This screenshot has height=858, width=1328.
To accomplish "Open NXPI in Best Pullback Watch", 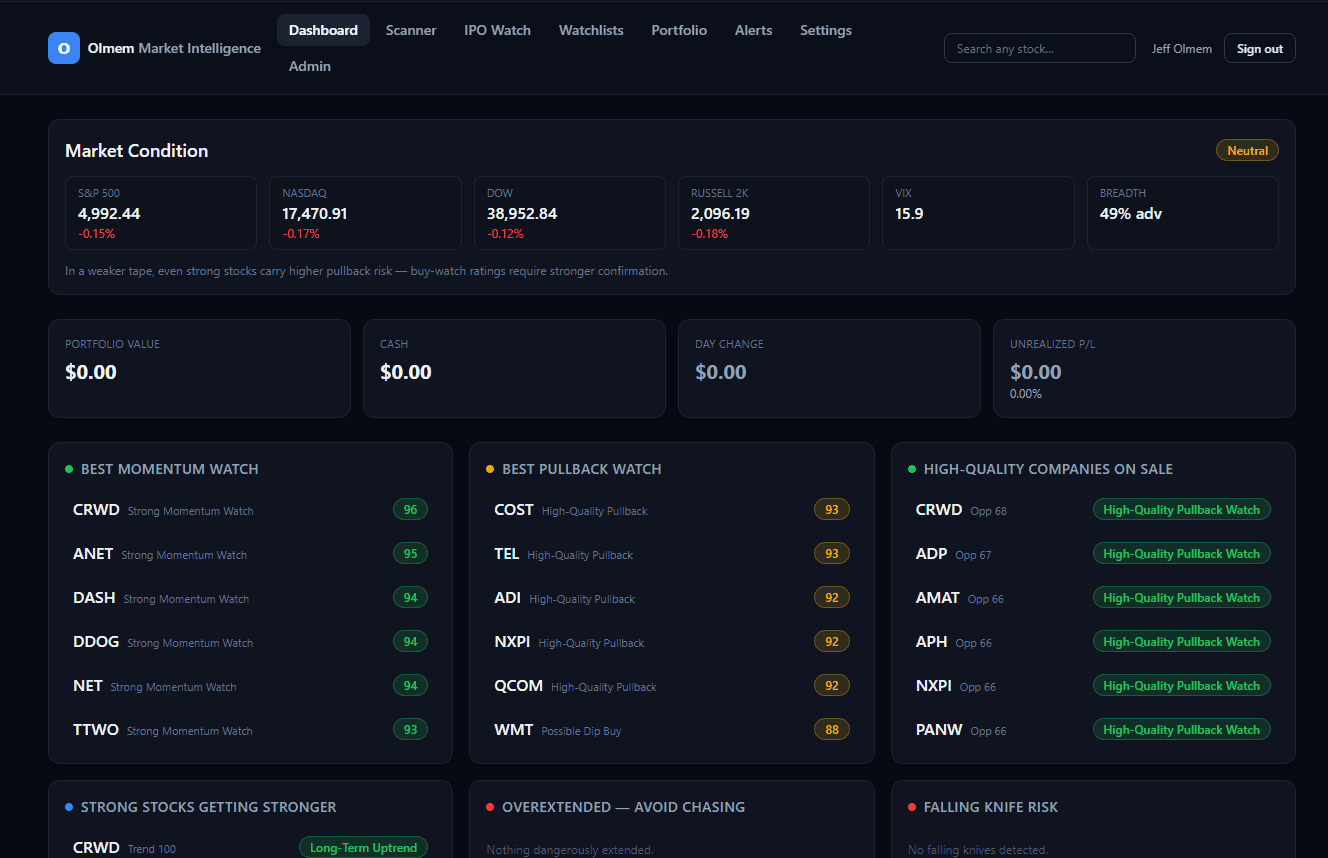I will (x=672, y=642).
